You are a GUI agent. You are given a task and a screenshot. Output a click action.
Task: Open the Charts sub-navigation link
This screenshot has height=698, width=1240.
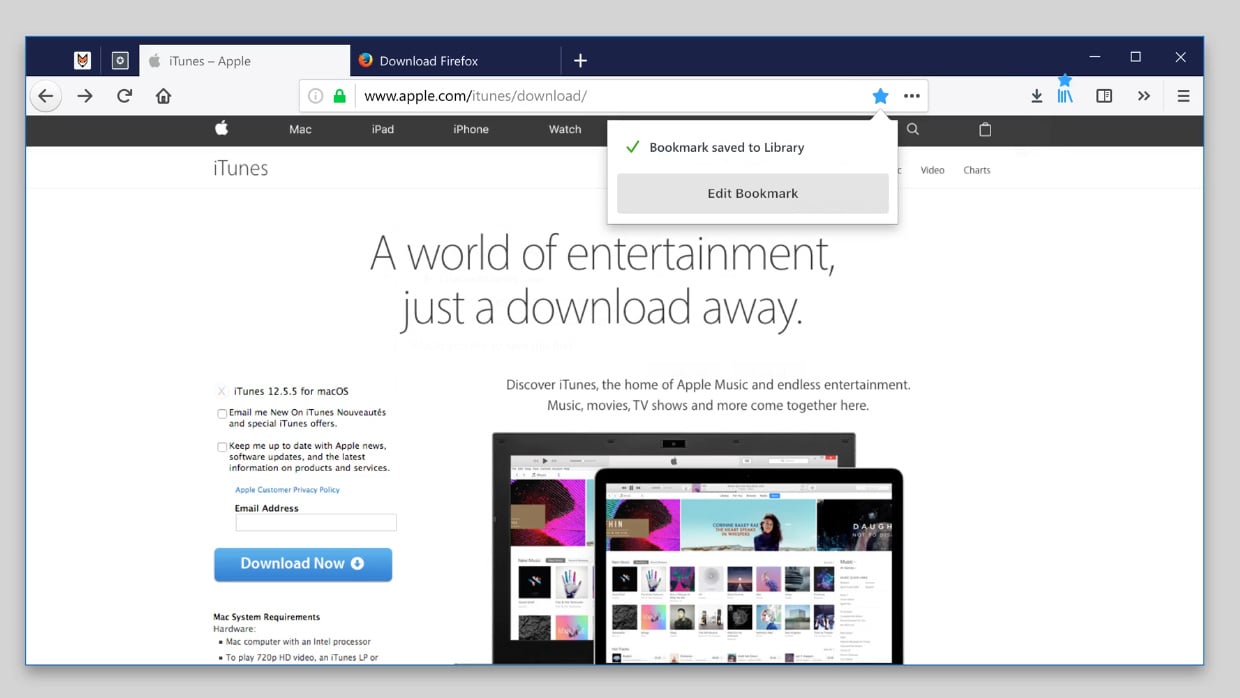(x=977, y=170)
